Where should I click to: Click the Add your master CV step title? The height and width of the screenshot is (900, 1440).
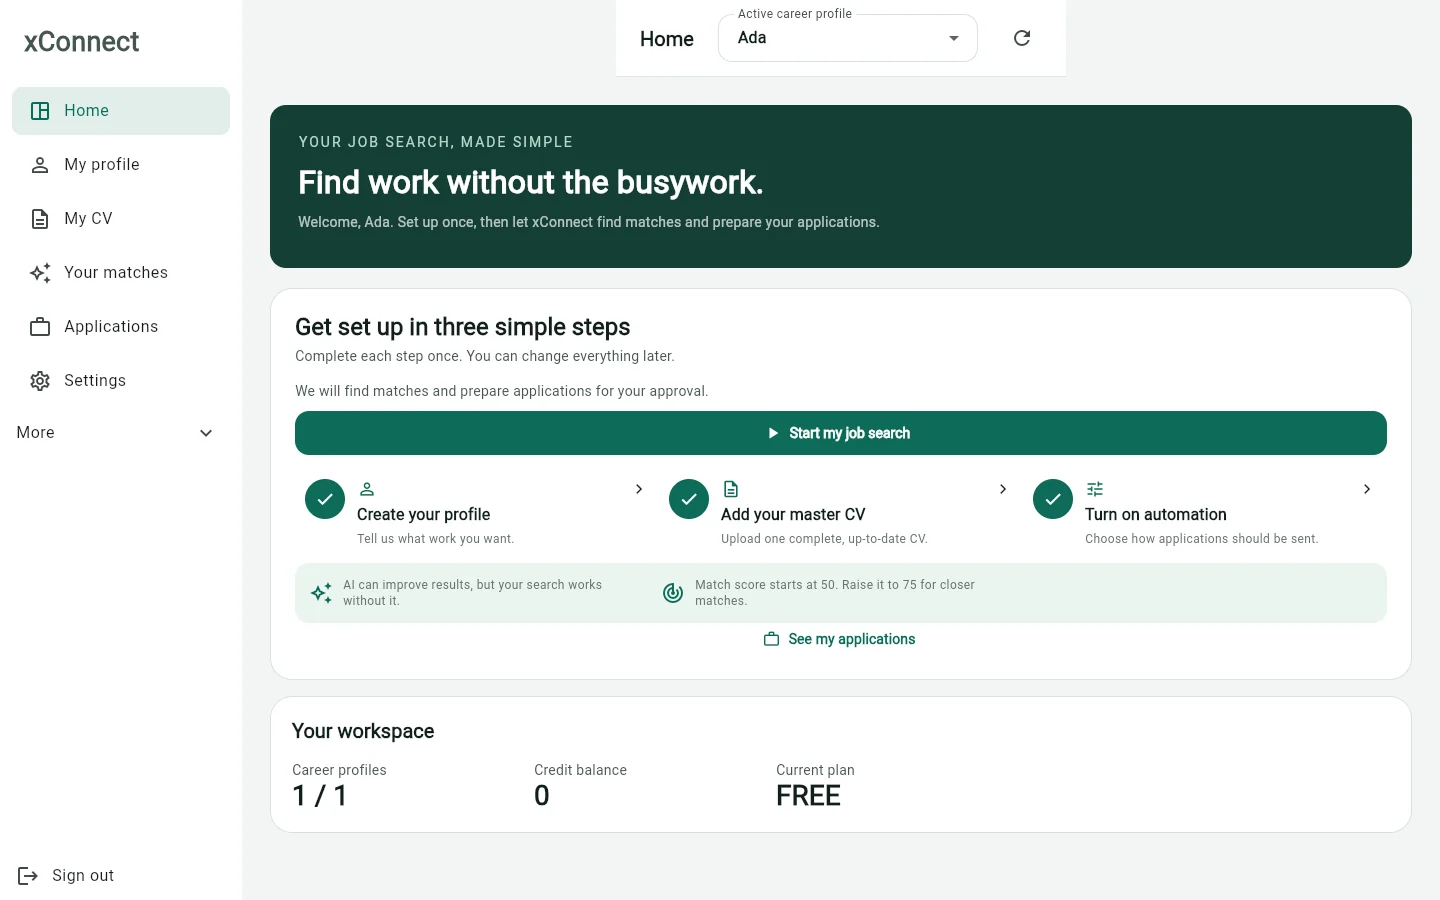click(793, 514)
